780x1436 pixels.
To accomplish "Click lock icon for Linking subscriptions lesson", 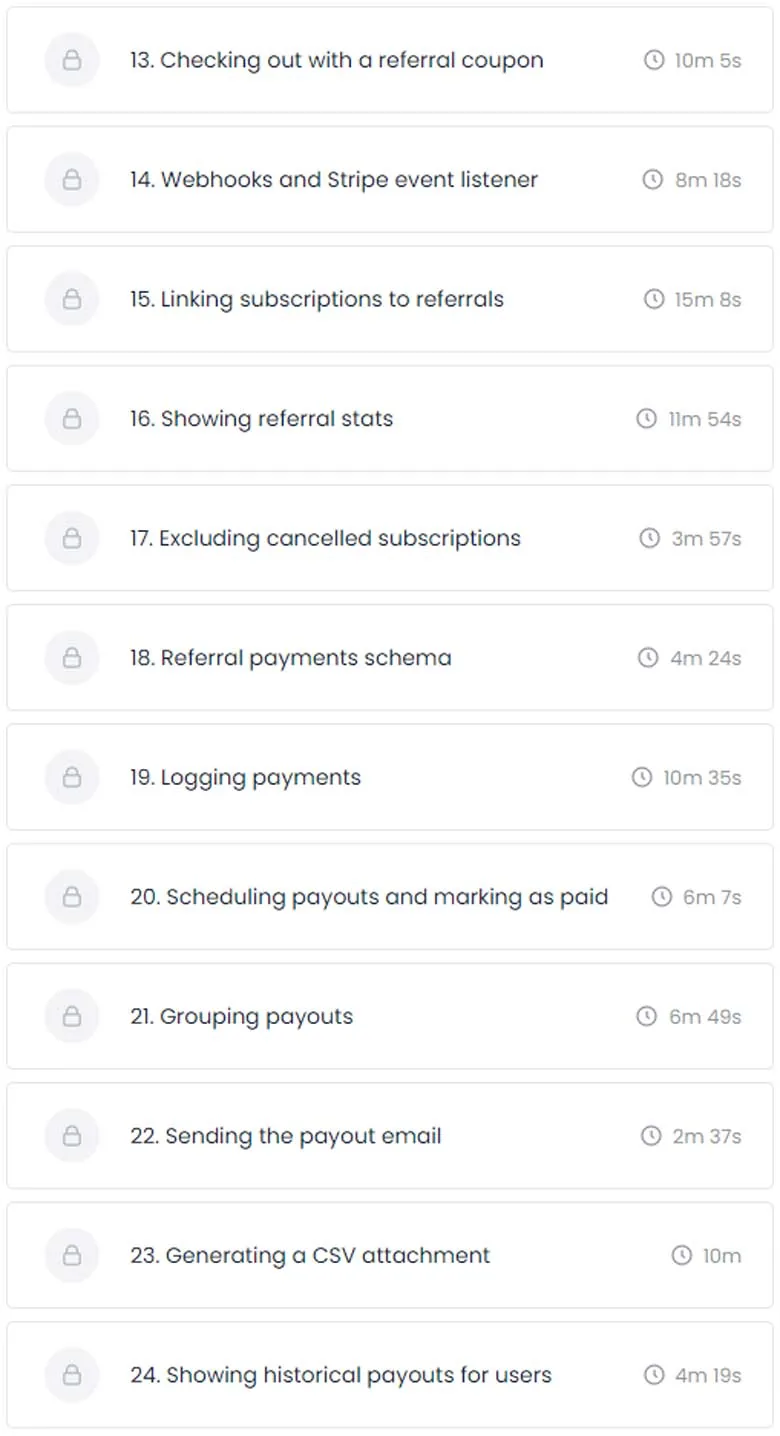I will 72,299.
